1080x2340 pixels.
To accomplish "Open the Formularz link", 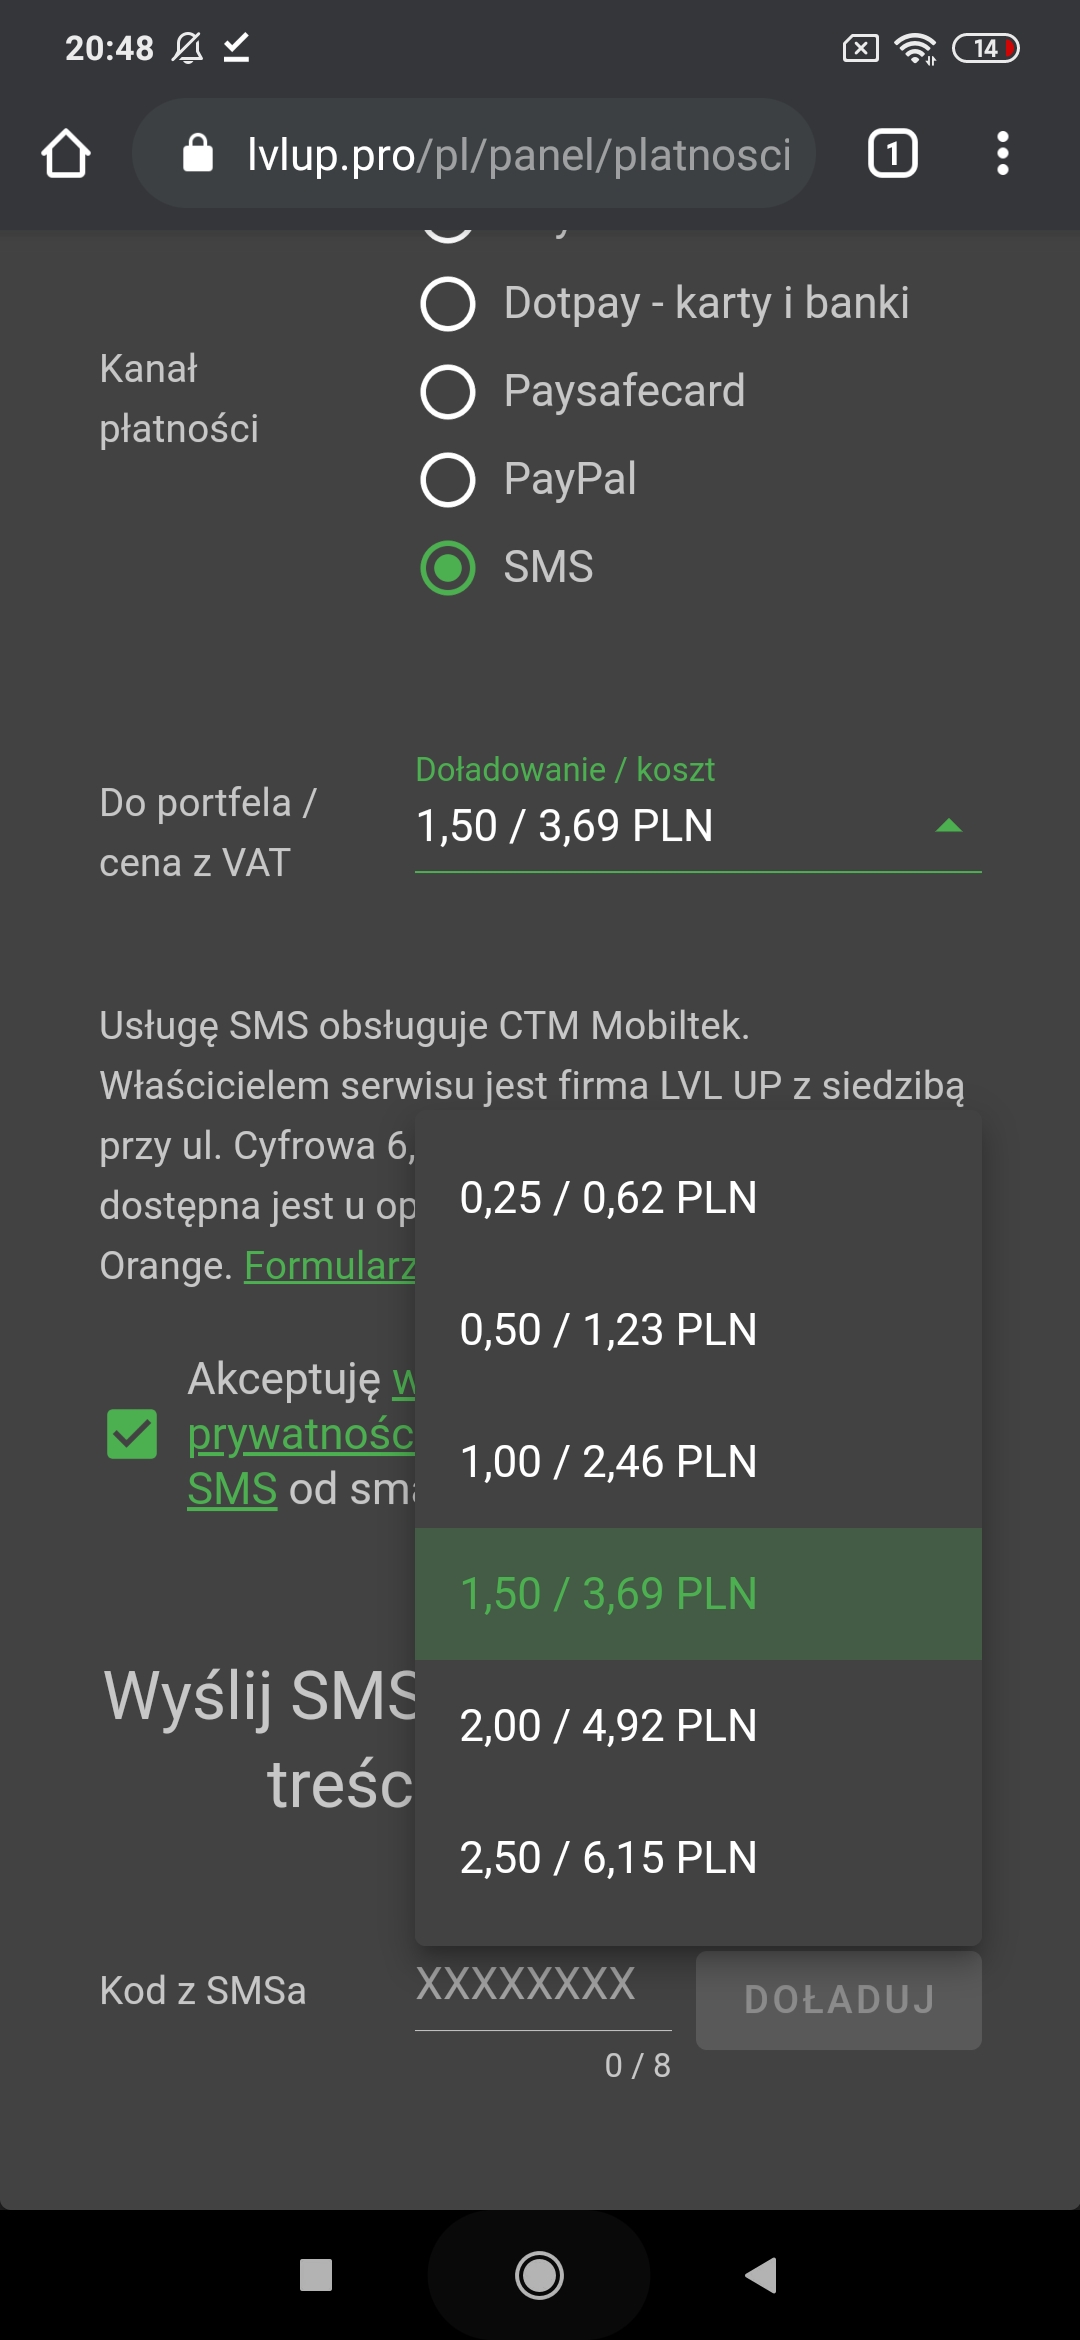I will (x=330, y=1266).
